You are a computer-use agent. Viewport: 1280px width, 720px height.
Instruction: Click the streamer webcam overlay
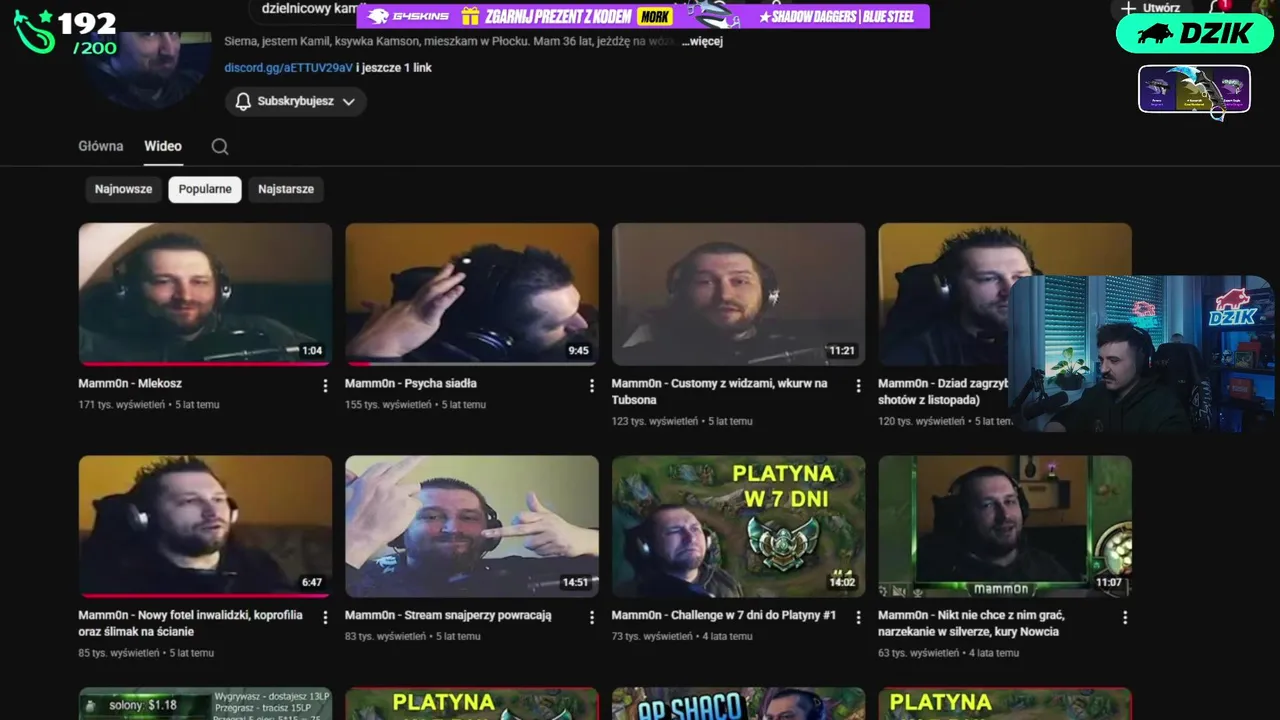(1140, 353)
